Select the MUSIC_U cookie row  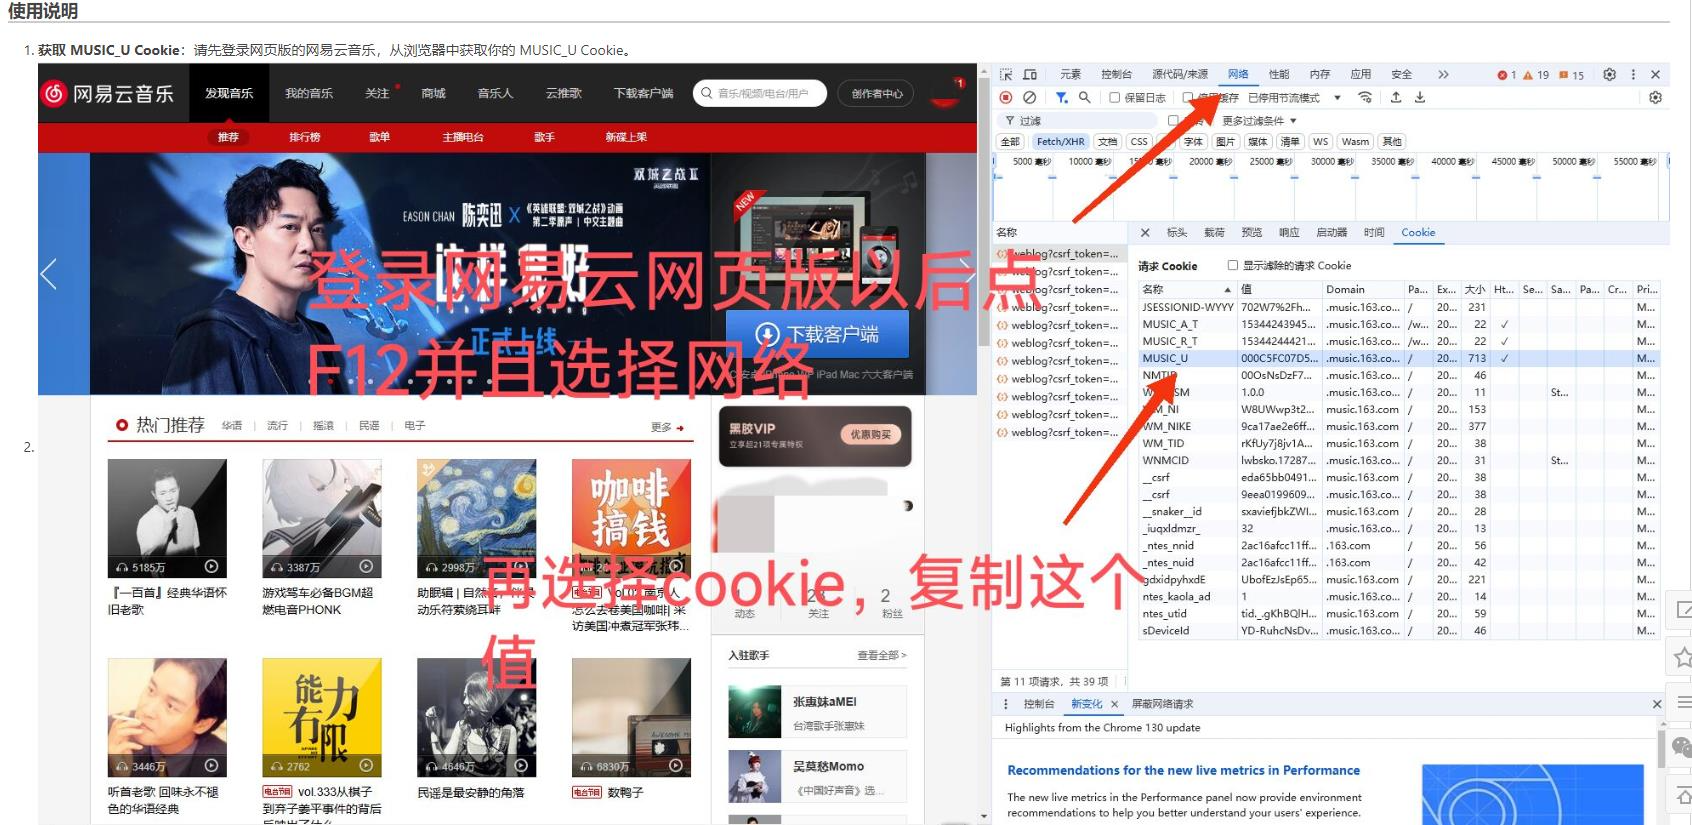[x=1399, y=358]
